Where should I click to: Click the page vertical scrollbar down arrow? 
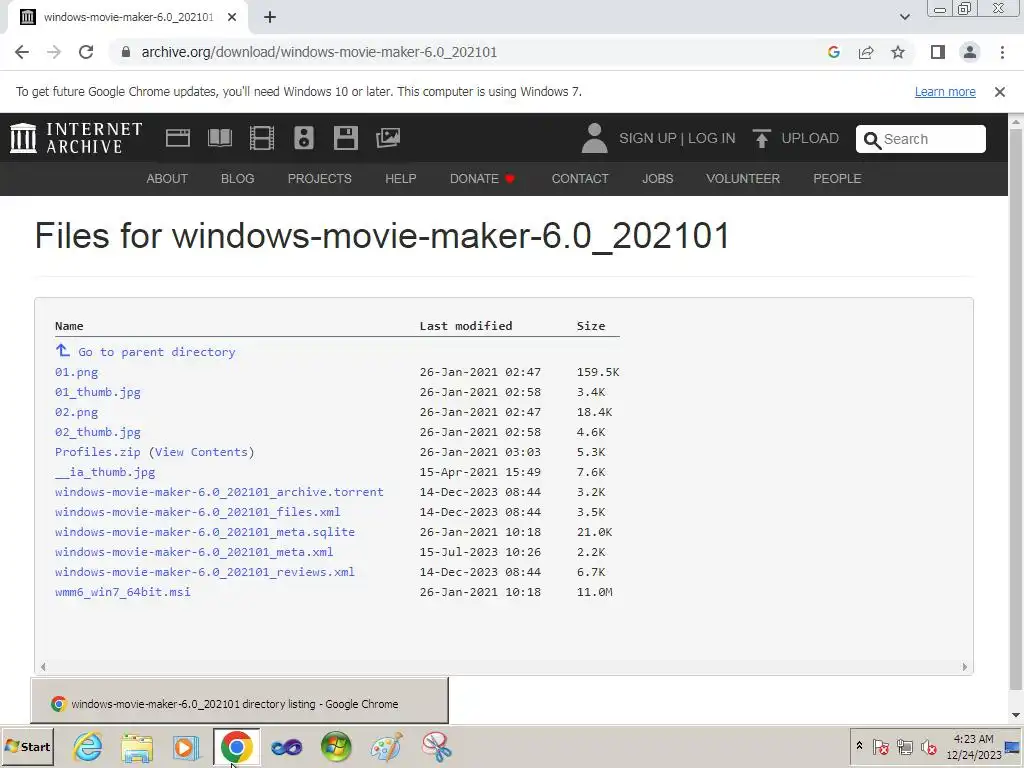[x=1016, y=715]
